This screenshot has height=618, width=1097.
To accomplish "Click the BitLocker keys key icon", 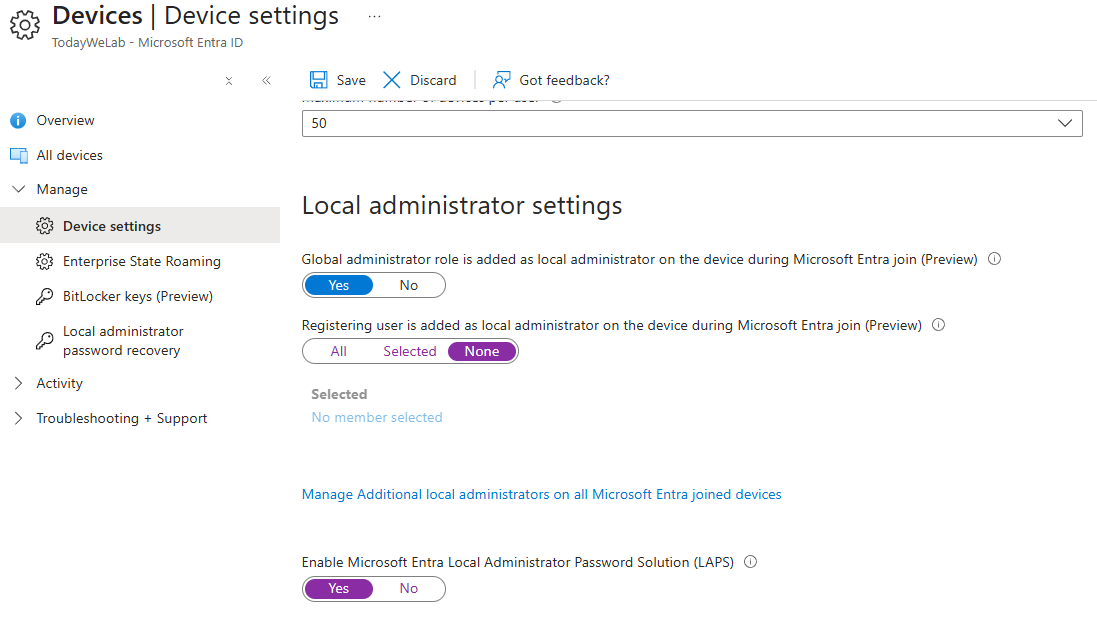I will (44, 297).
